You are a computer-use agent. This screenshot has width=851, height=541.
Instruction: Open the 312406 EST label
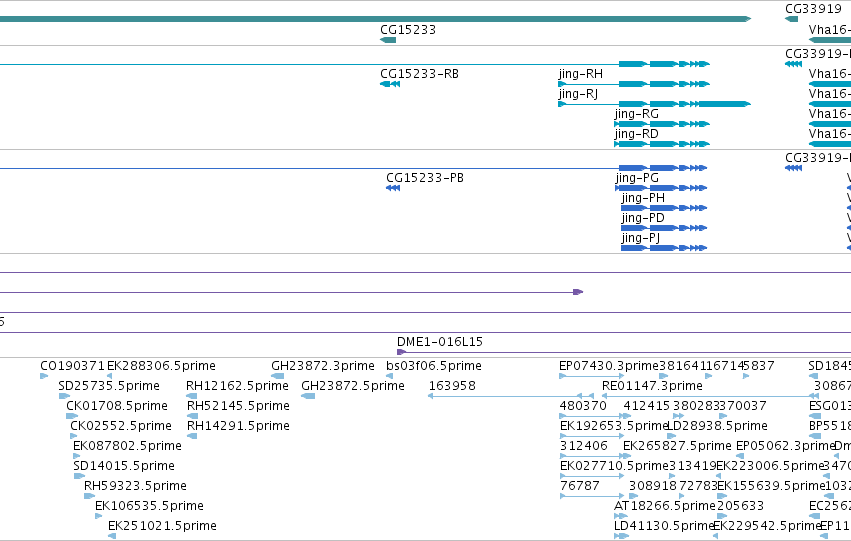point(583,446)
